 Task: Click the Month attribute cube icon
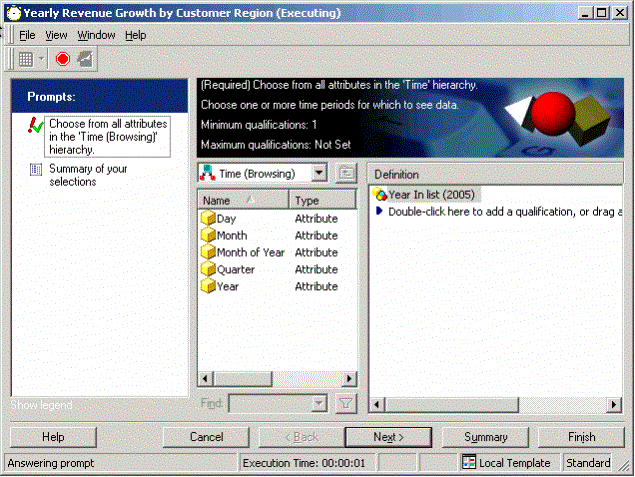coord(208,235)
